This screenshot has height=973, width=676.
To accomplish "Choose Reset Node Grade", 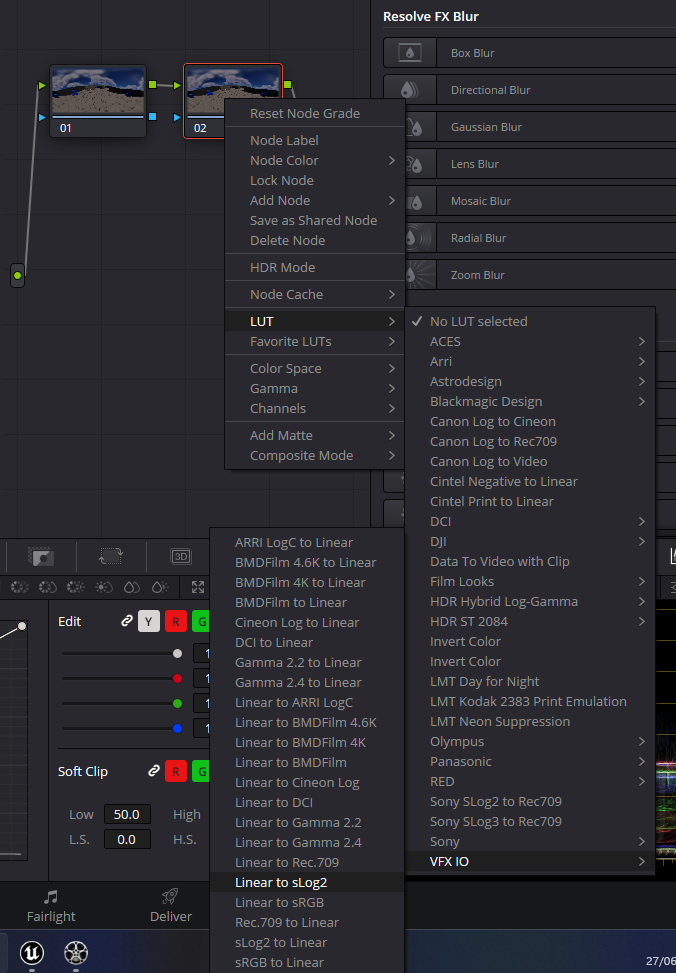I will (x=315, y=114).
